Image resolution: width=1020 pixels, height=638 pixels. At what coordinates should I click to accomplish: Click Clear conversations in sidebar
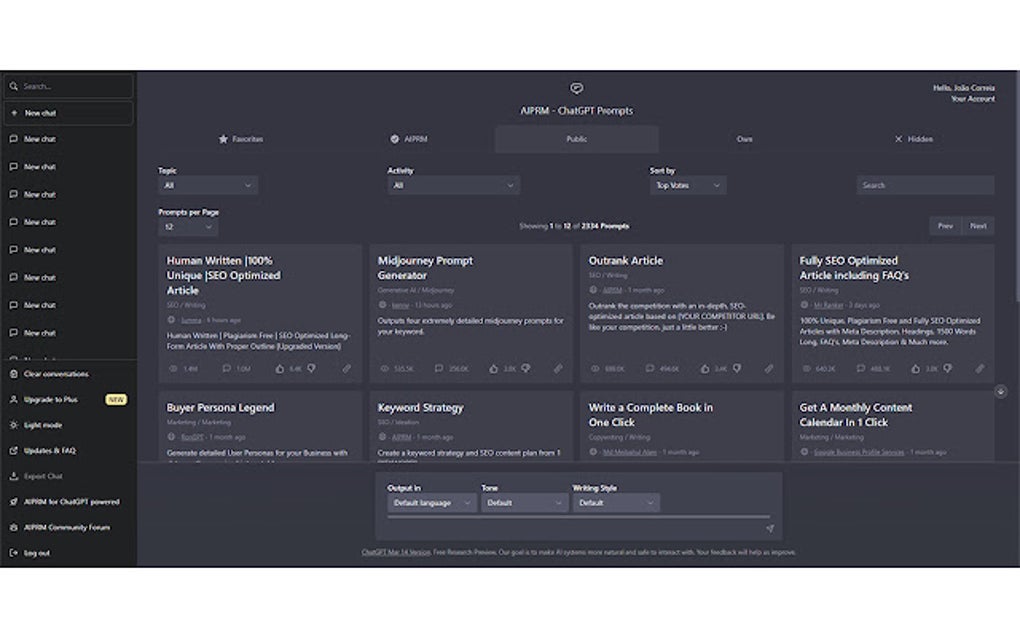coord(56,375)
